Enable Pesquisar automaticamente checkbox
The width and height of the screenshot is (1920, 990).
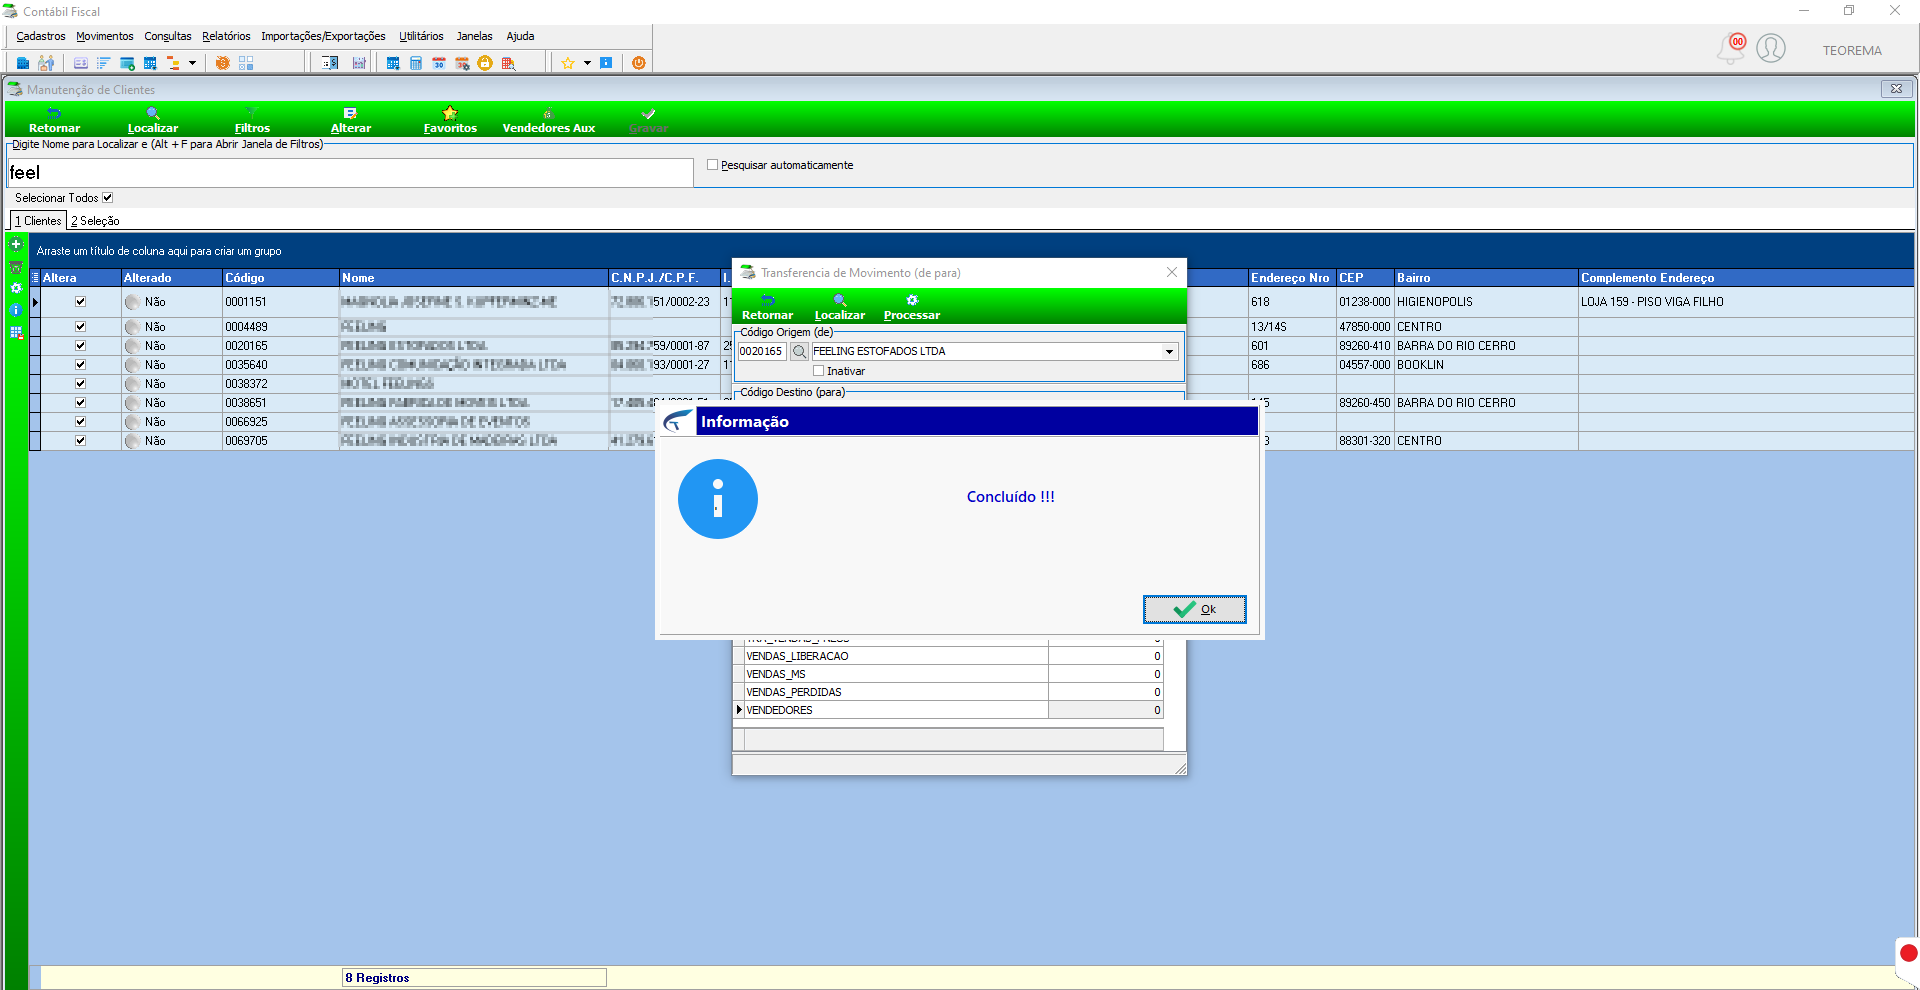click(713, 165)
